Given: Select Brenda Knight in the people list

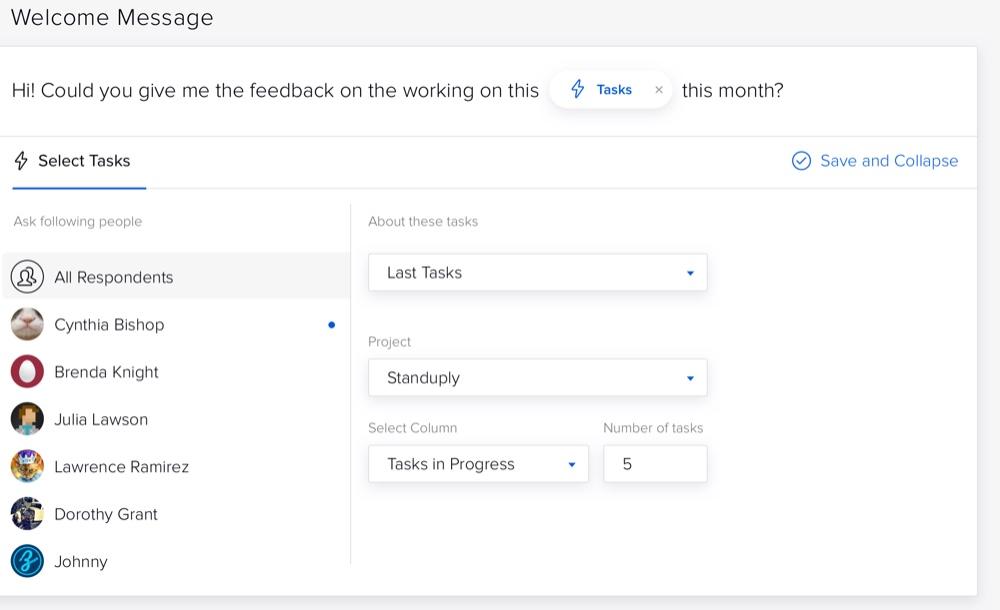Looking at the screenshot, I should click(x=176, y=371).
